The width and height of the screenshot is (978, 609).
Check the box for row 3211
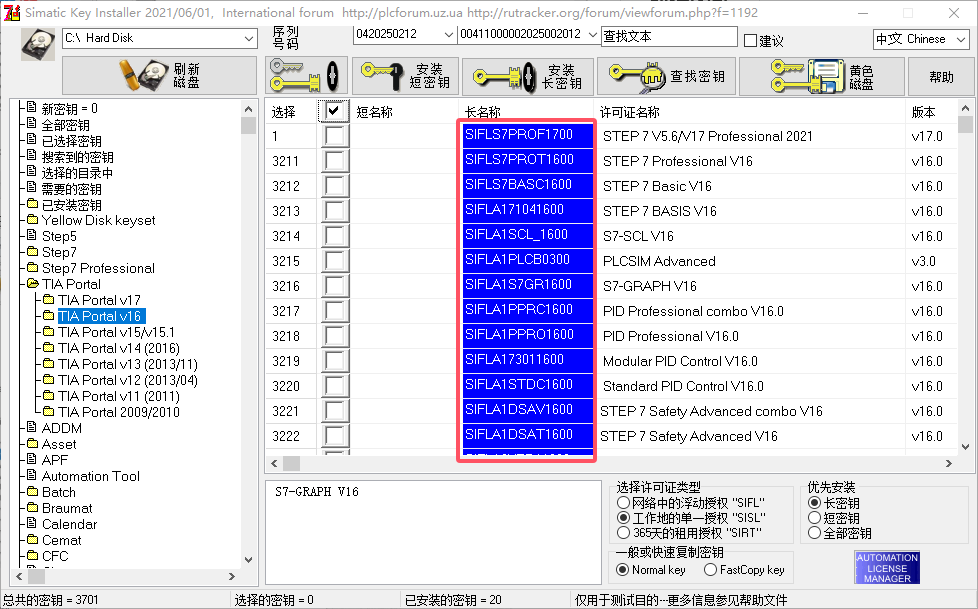point(335,160)
